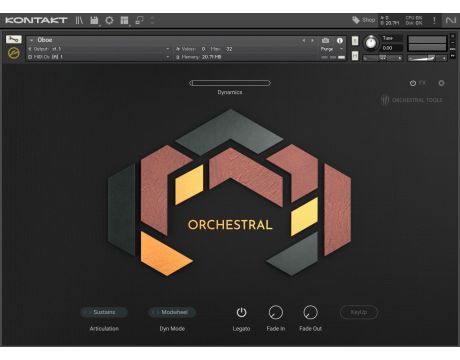Click the save floppy disk icon
460x360 pixels.
point(94,20)
